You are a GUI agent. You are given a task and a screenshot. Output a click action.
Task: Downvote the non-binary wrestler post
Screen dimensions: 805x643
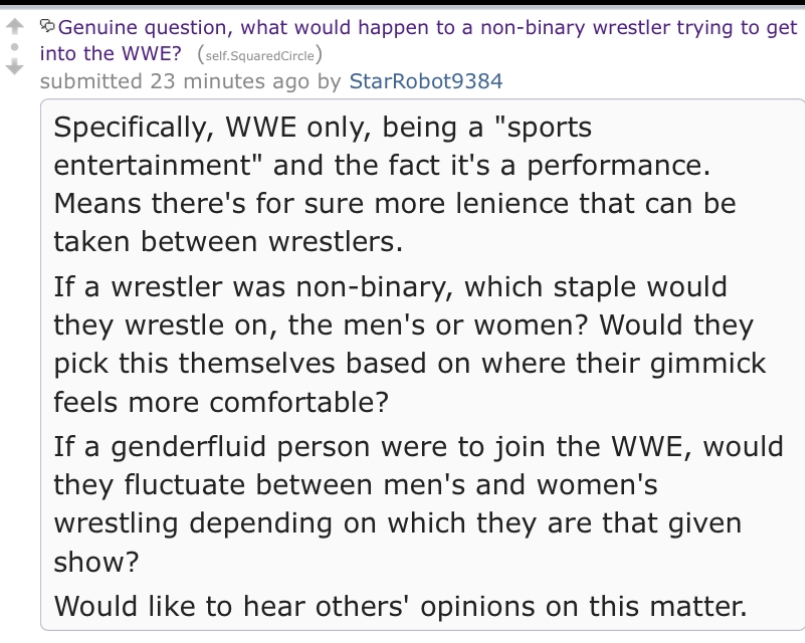[x=15, y=67]
